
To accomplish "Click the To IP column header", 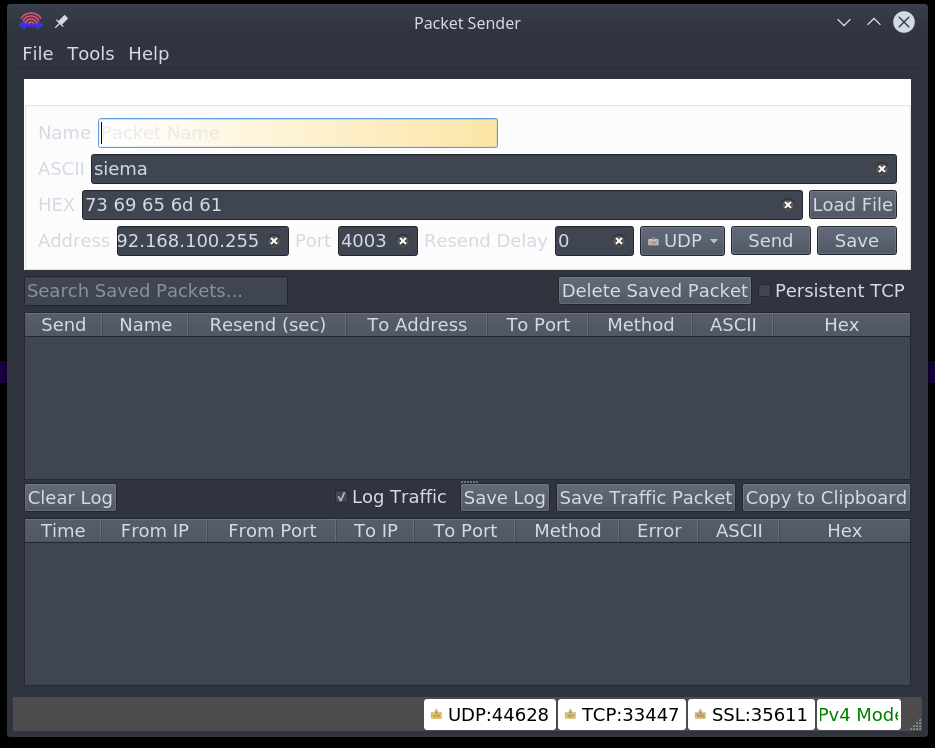I will [x=375, y=531].
